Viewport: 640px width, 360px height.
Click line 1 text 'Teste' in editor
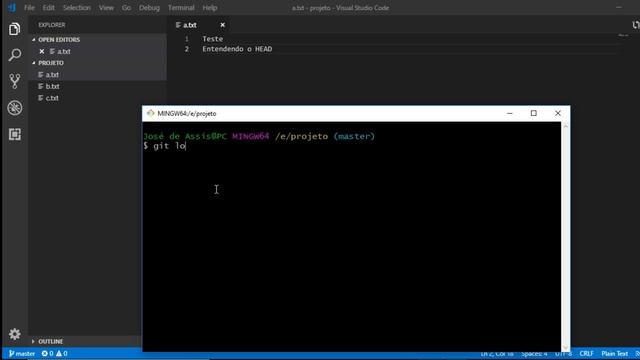(213, 39)
